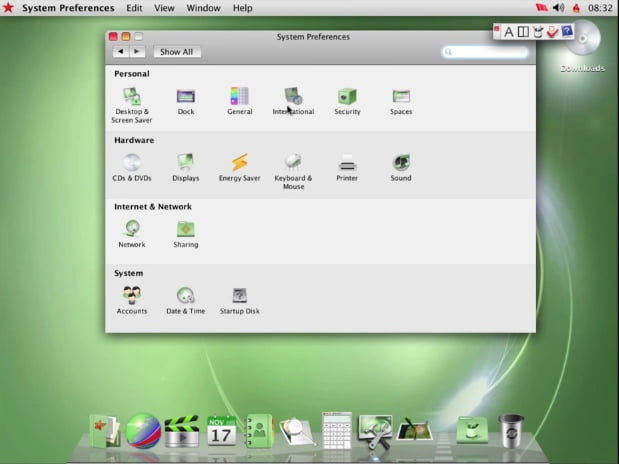
Task: Open Desktop & Screen Saver preferences
Action: coord(131,97)
